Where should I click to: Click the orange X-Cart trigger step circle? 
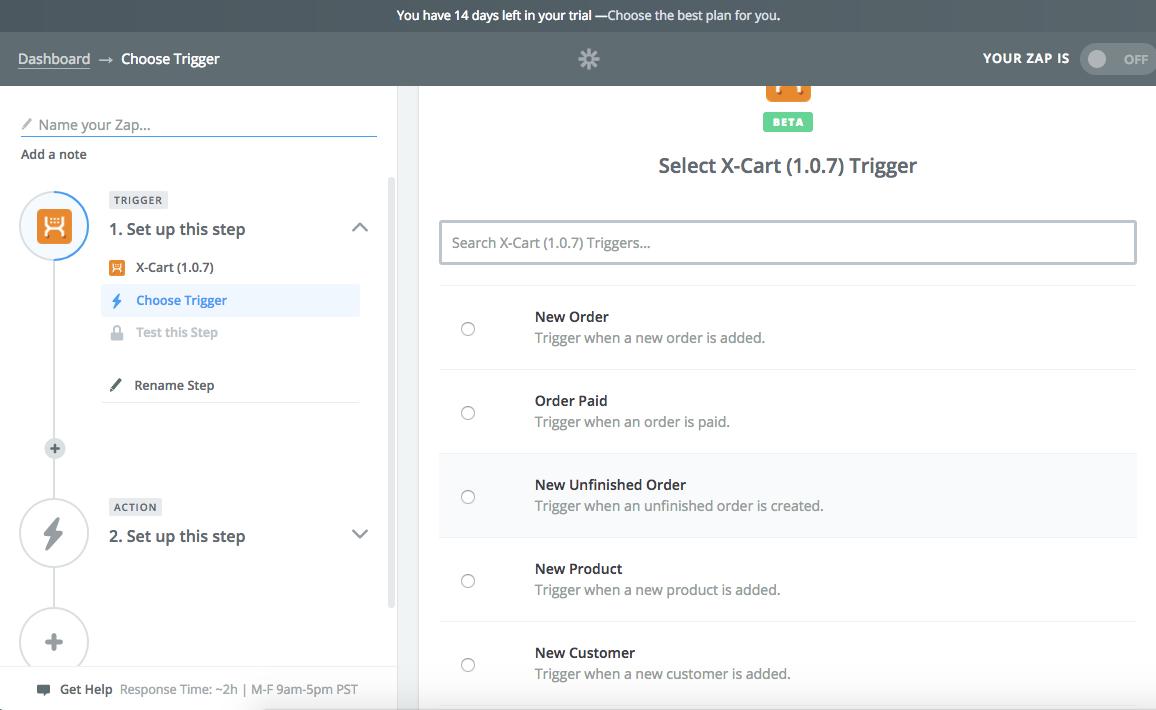(55, 226)
